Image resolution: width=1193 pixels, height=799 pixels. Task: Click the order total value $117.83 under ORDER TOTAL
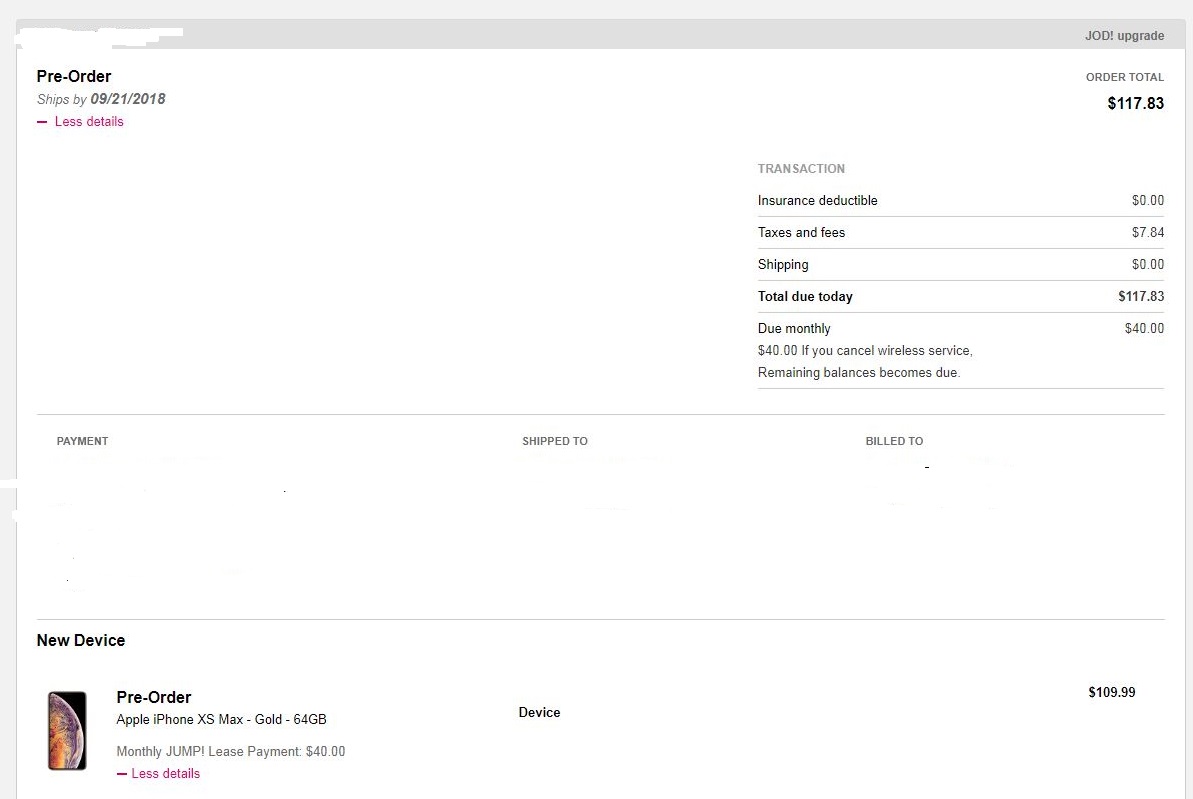(x=1135, y=103)
